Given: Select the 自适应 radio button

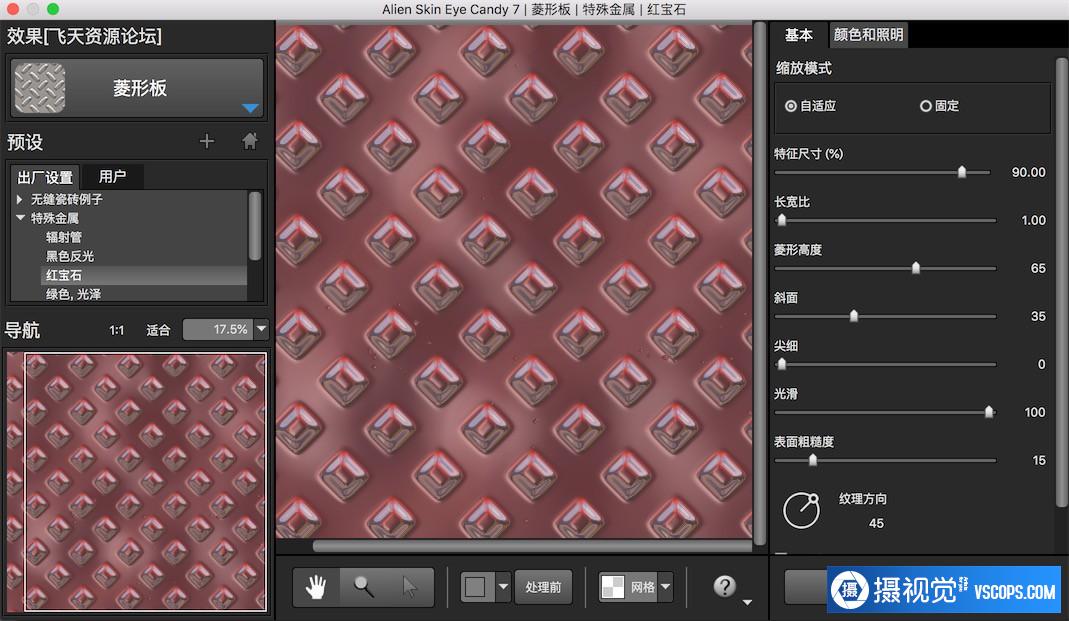Looking at the screenshot, I should tap(791, 106).
